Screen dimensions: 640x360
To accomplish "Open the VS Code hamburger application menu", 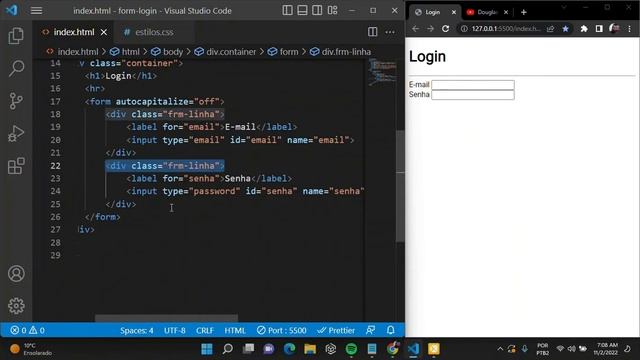I will click(36, 11).
